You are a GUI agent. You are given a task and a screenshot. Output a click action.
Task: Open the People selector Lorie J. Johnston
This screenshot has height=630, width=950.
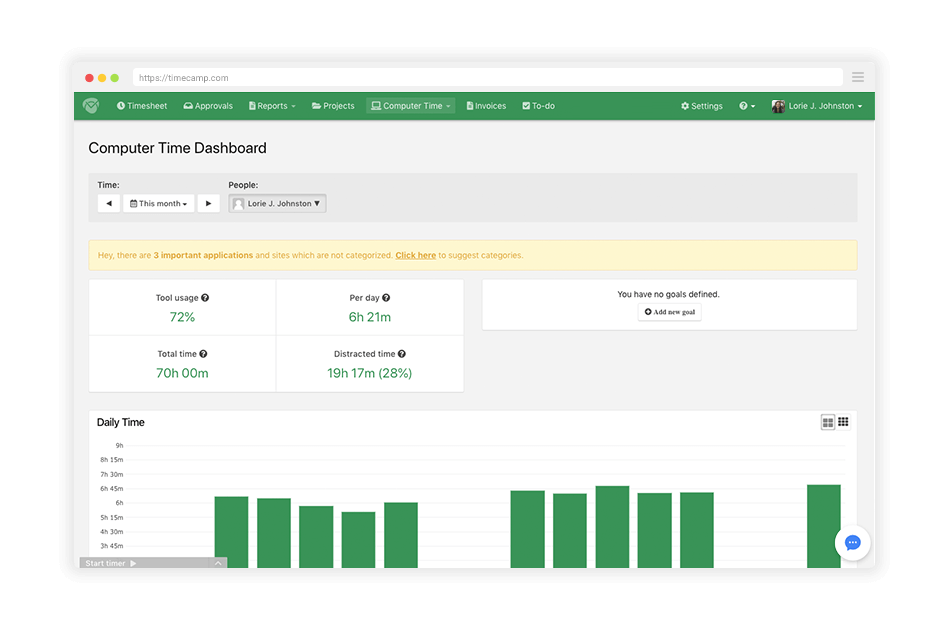[x=277, y=204]
